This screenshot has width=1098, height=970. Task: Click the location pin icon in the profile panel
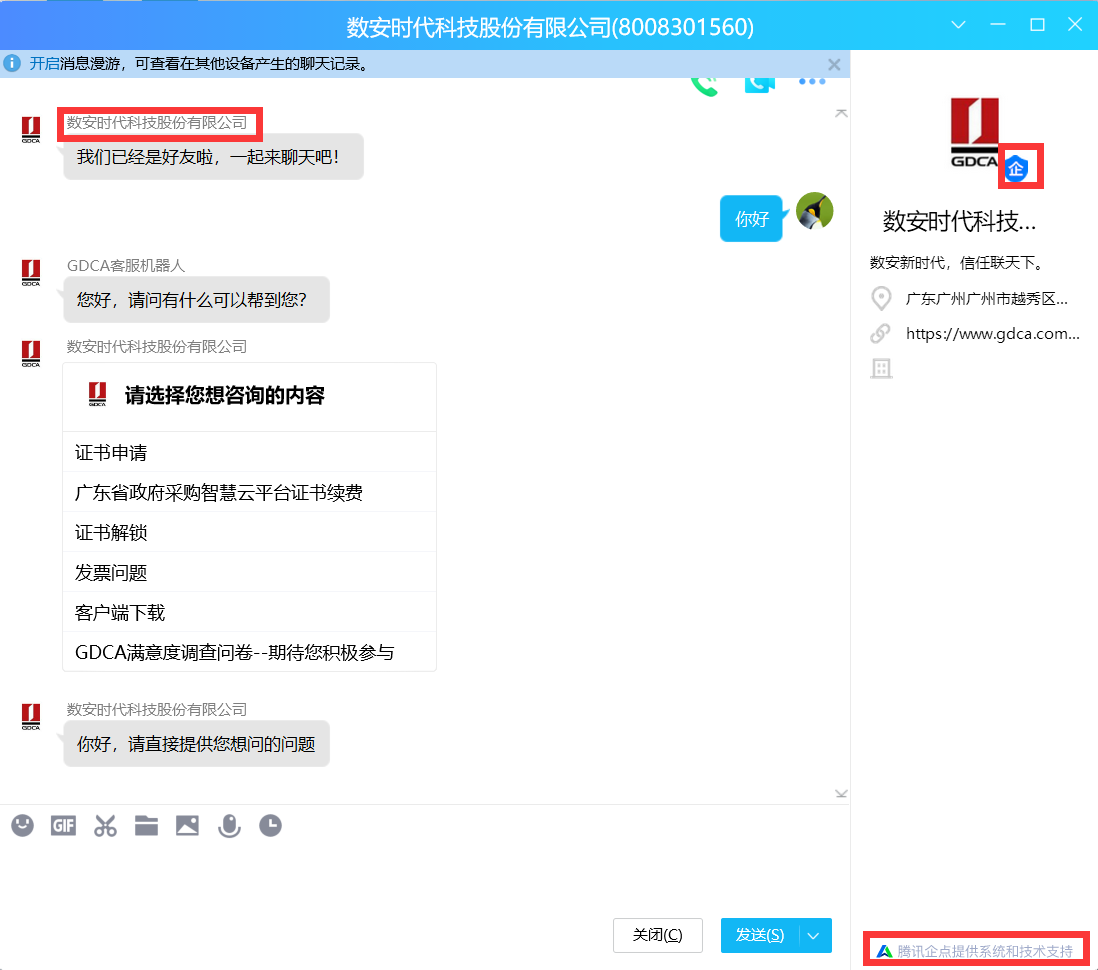881,298
